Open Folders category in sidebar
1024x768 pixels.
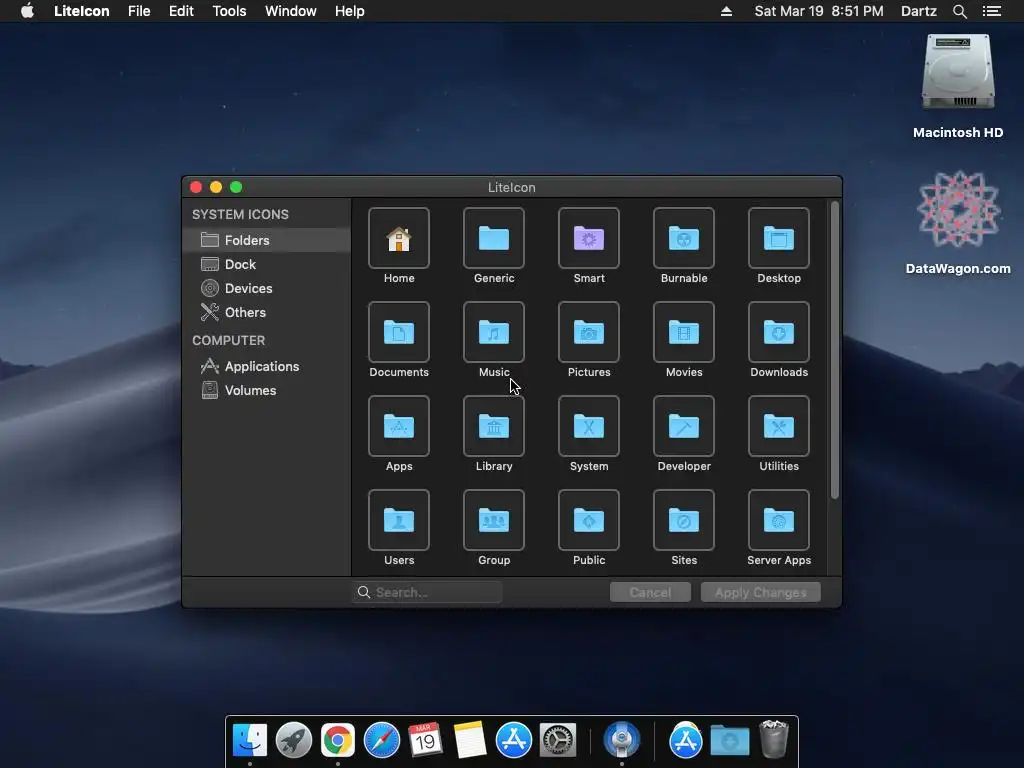(x=266, y=240)
